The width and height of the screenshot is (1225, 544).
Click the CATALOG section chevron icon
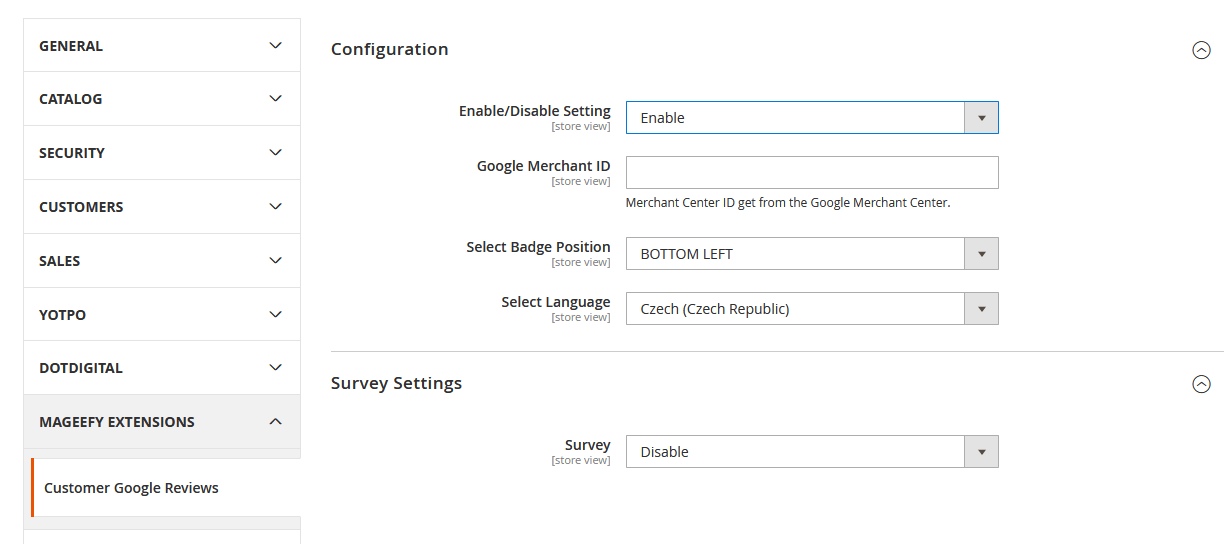[276, 99]
